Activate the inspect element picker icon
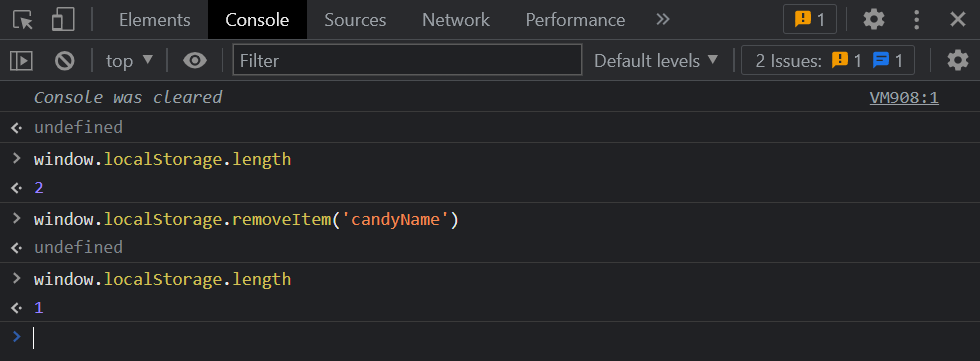The height and width of the screenshot is (361, 980). point(23,20)
